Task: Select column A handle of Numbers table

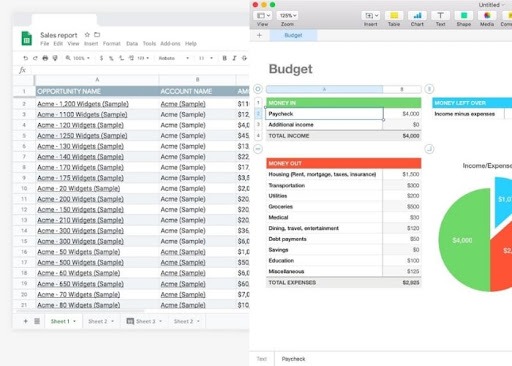Action: [x=324, y=89]
